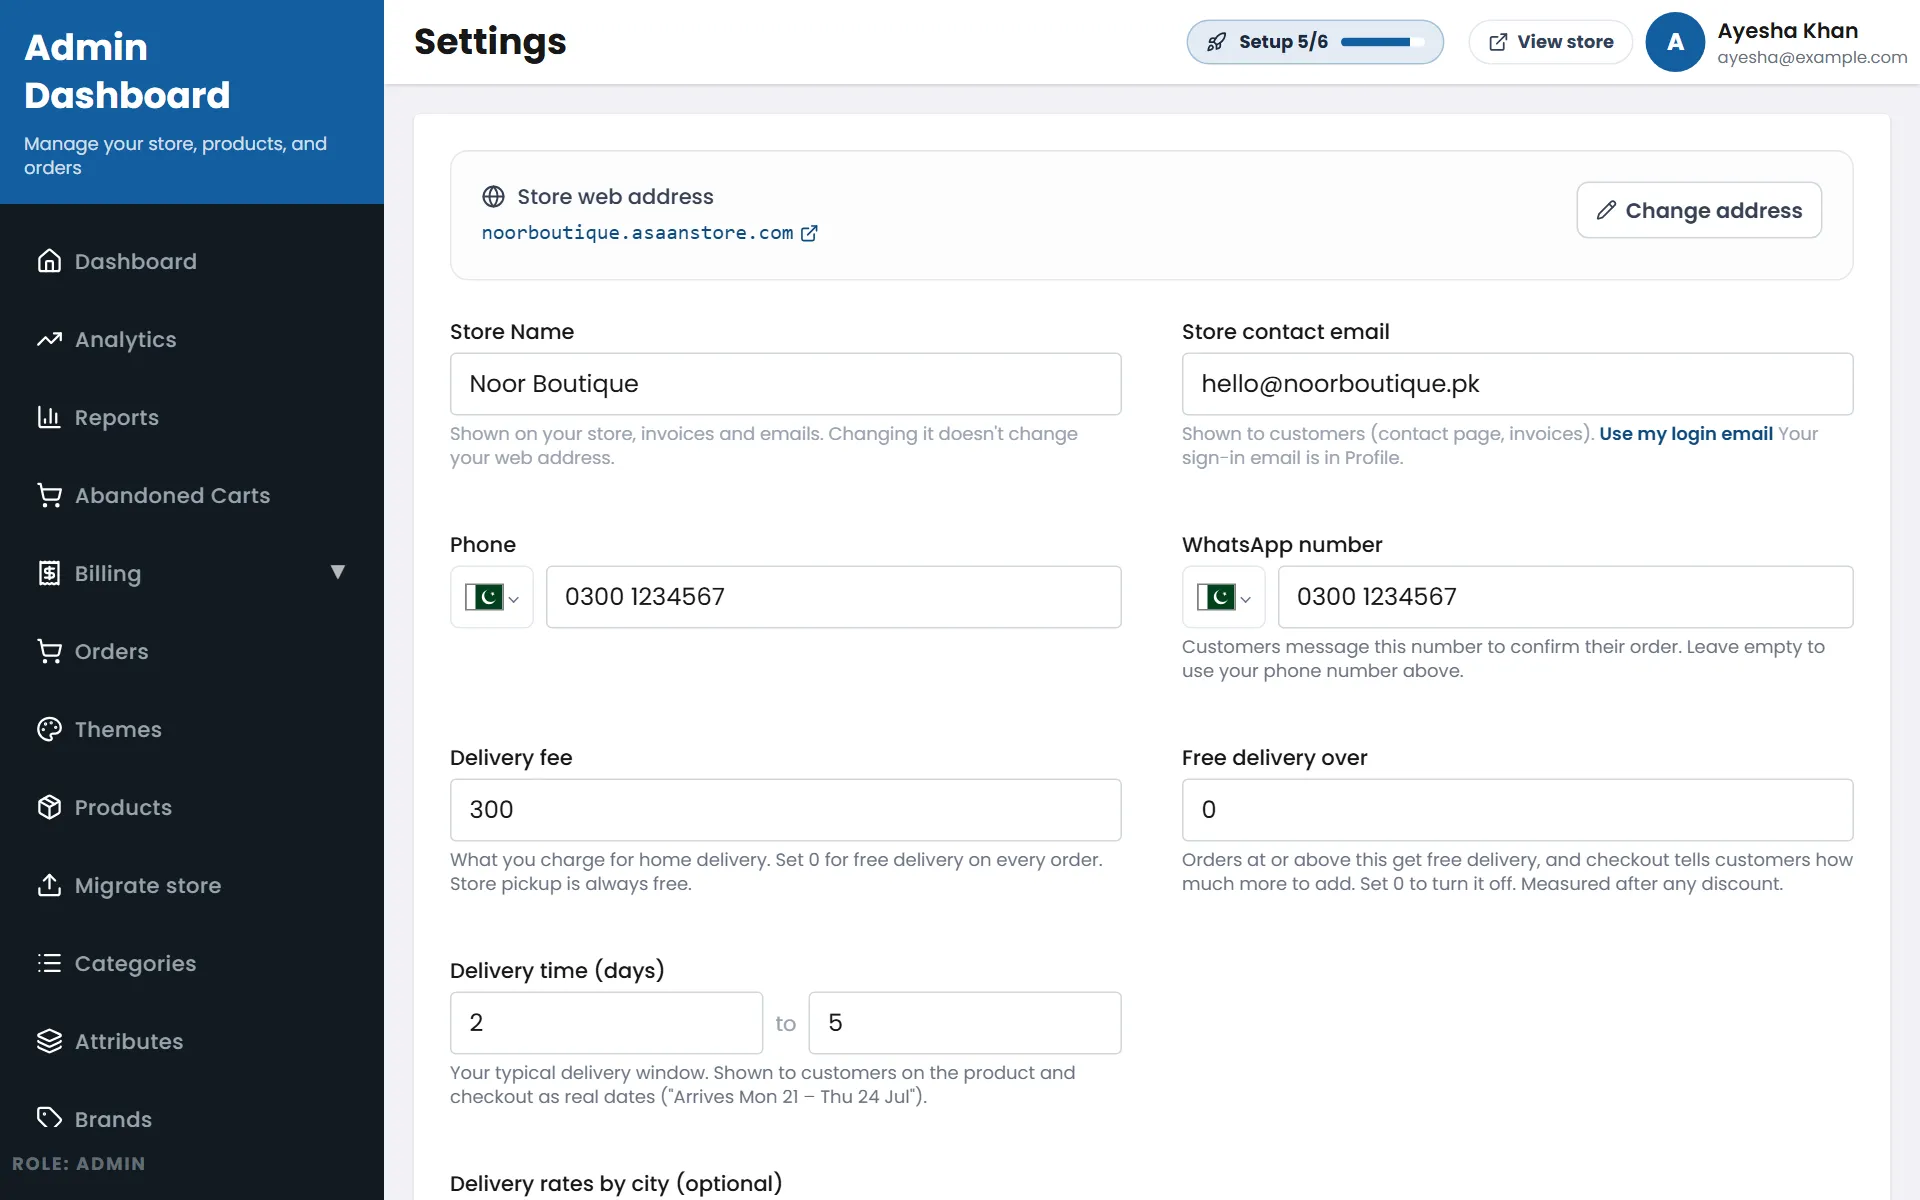Click the Delivery fee field
Image resolution: width=1920 pixels, height=1200 pixels.
click(785, 810)
